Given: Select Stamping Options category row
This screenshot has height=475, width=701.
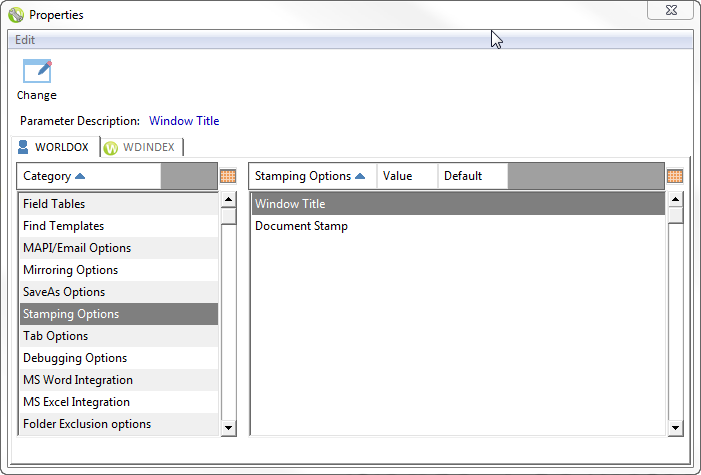Looking at the screenshot, I should pyautogui.click(x=119, y=314).
